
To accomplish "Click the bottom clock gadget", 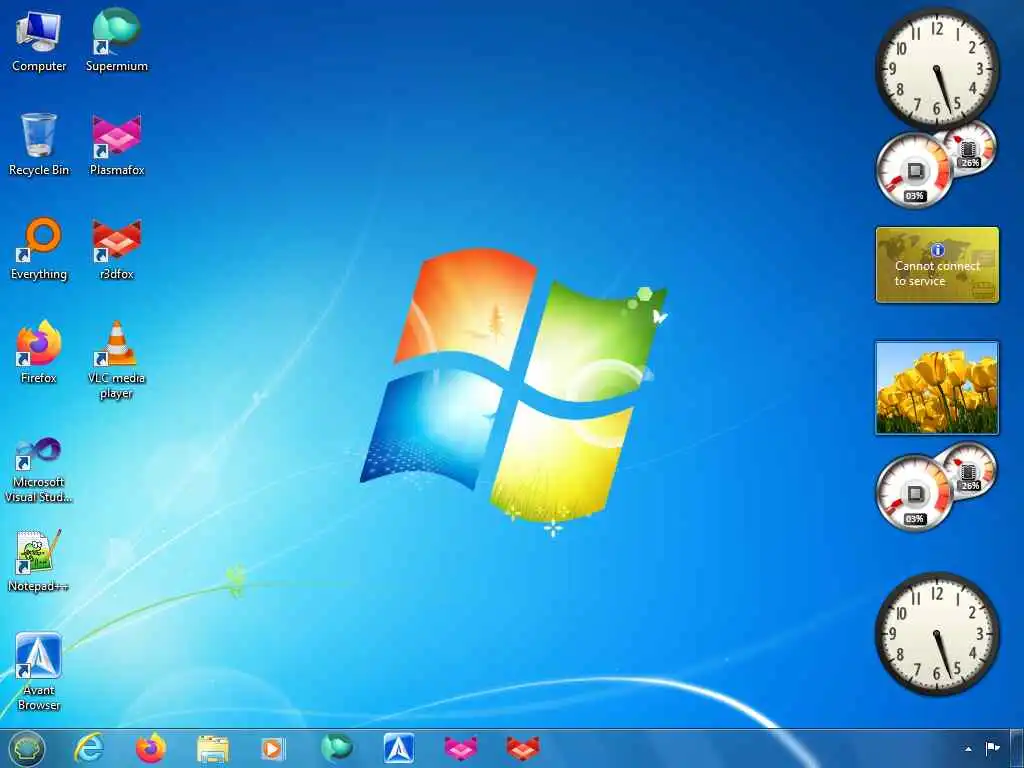I will pyautogui.click(x=937, y=634).
